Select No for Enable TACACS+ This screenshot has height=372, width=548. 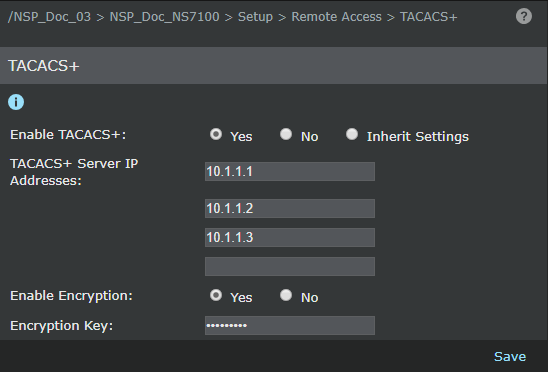[286, 134]
